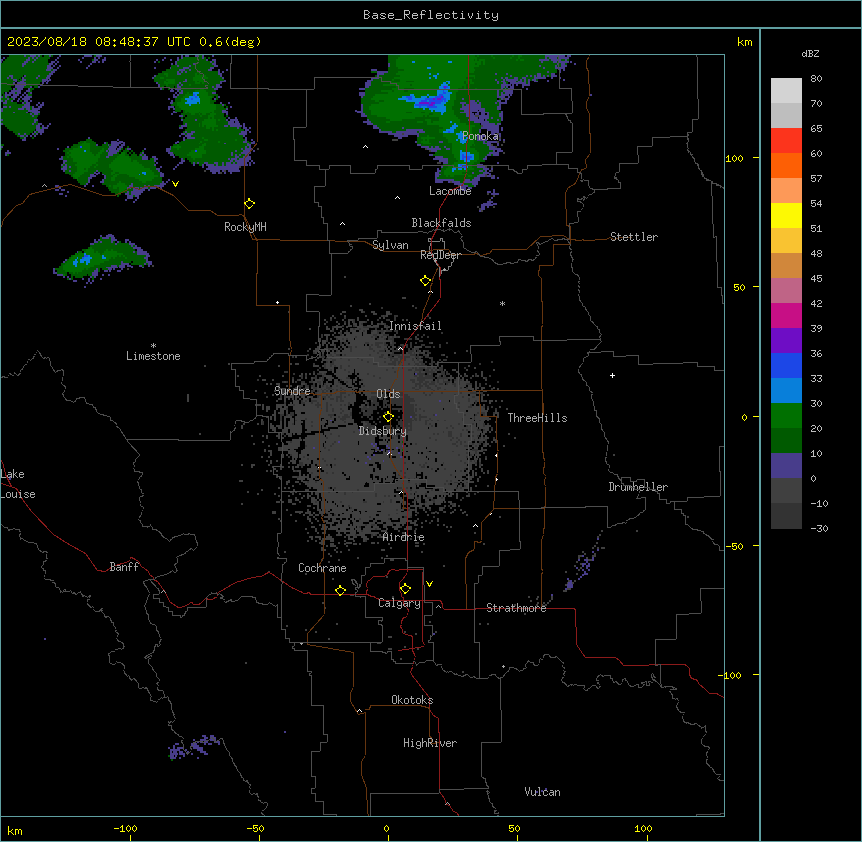The image size is (862, 842).
Task: Click the yellow diamond marker above RockyMH
Action: [x=250, y=204]
